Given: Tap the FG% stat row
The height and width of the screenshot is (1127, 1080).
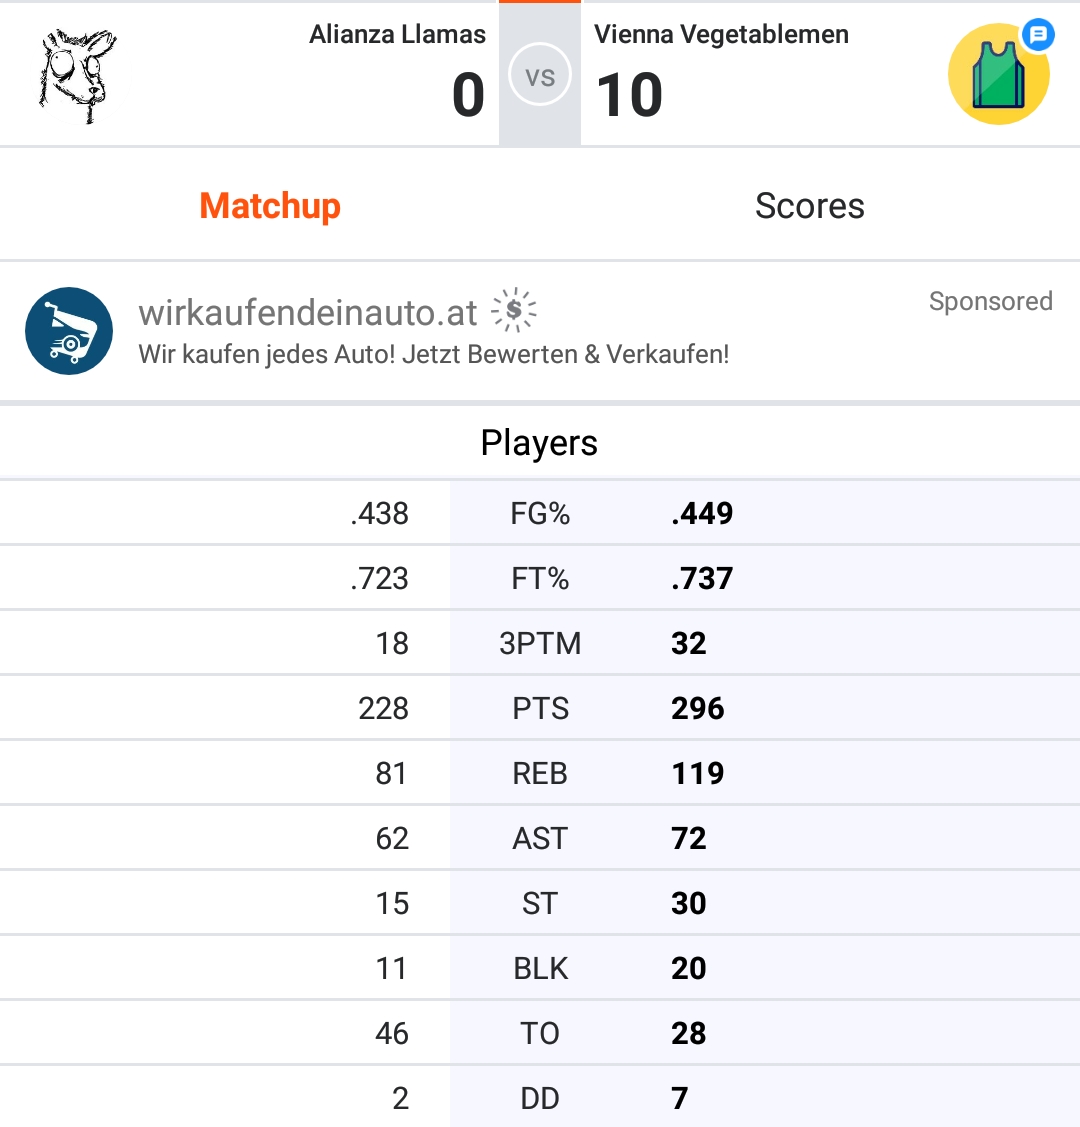Looking at the screenshot, I should 540,513.
